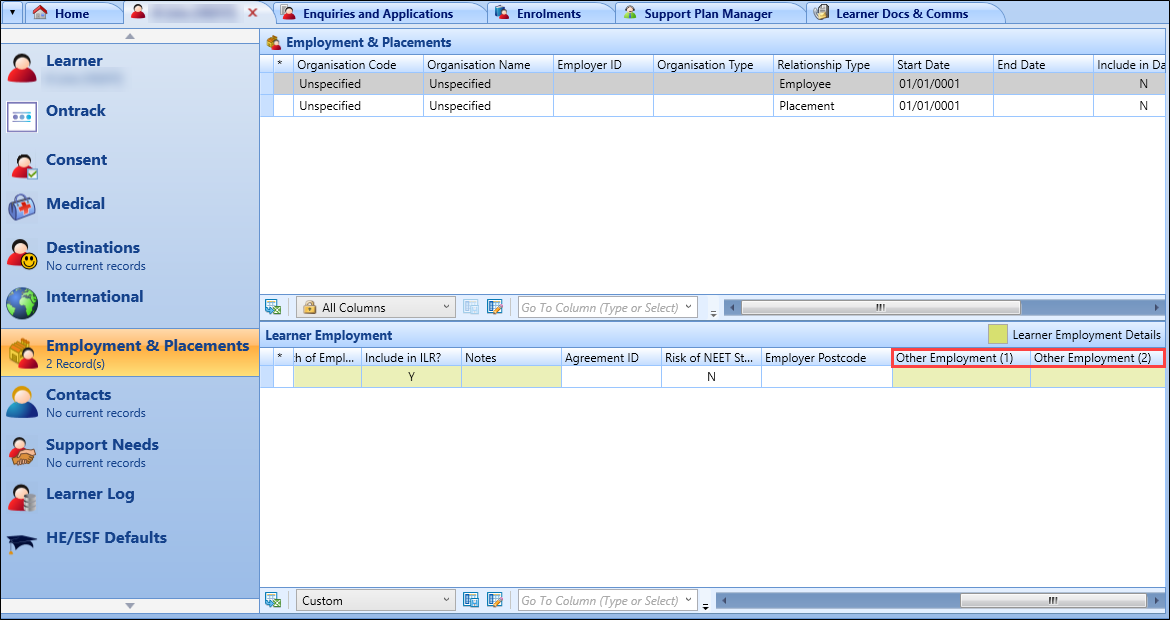1170x620 pixels.
Task: Click the Support Needs label
Action: [x=102, y=445]
